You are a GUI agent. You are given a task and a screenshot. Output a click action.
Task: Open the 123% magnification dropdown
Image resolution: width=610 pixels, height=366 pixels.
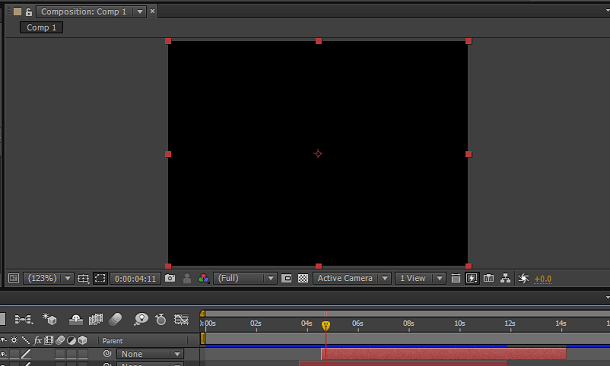tap(49, 278)
